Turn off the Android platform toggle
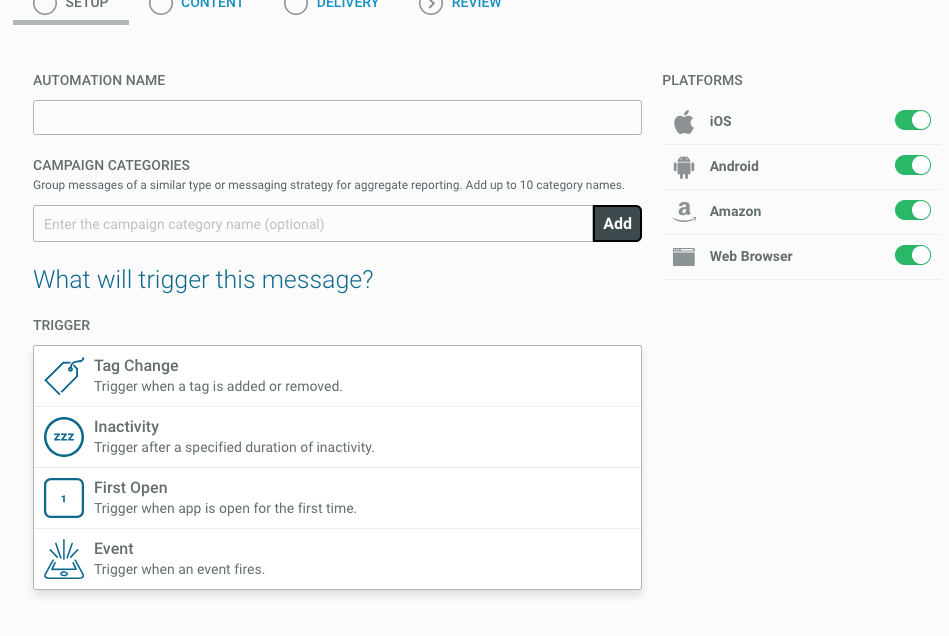 coord(912,166)
